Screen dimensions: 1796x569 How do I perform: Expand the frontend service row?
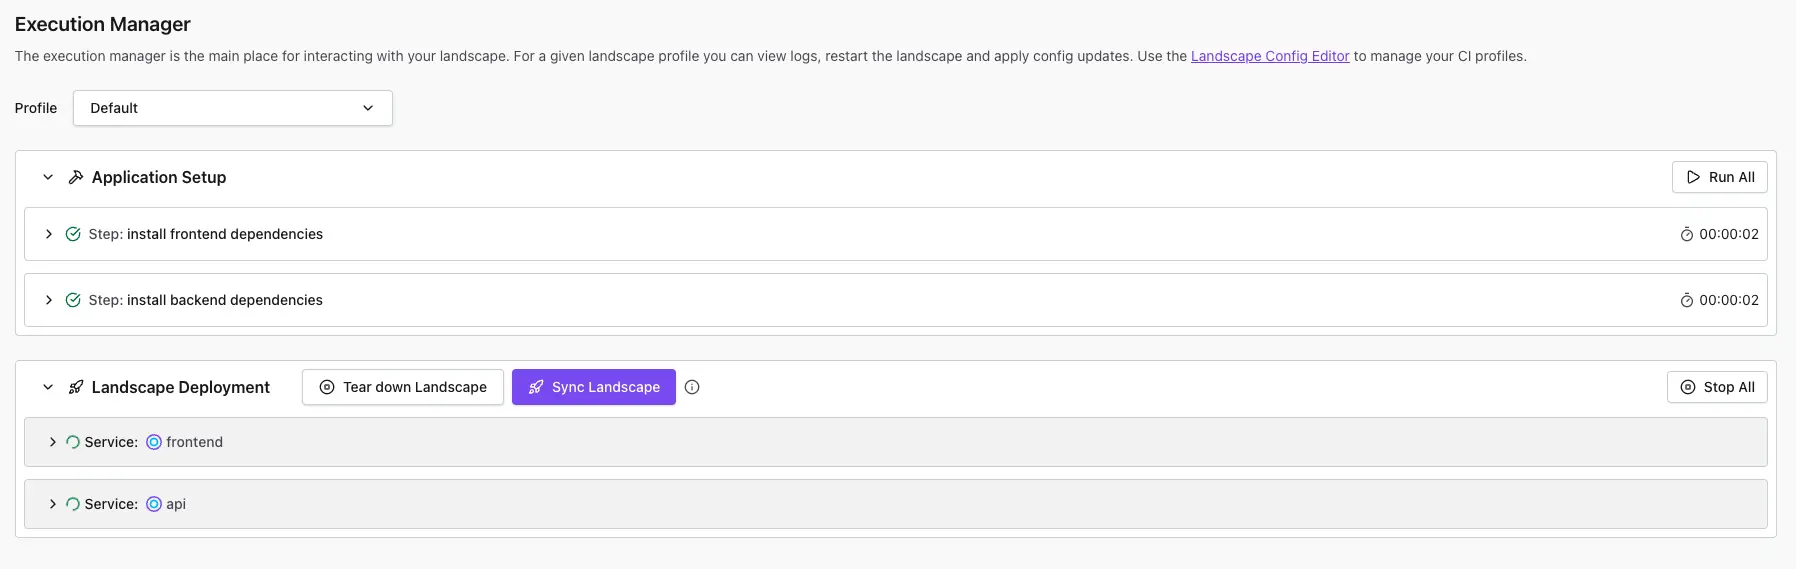(52, 442)
